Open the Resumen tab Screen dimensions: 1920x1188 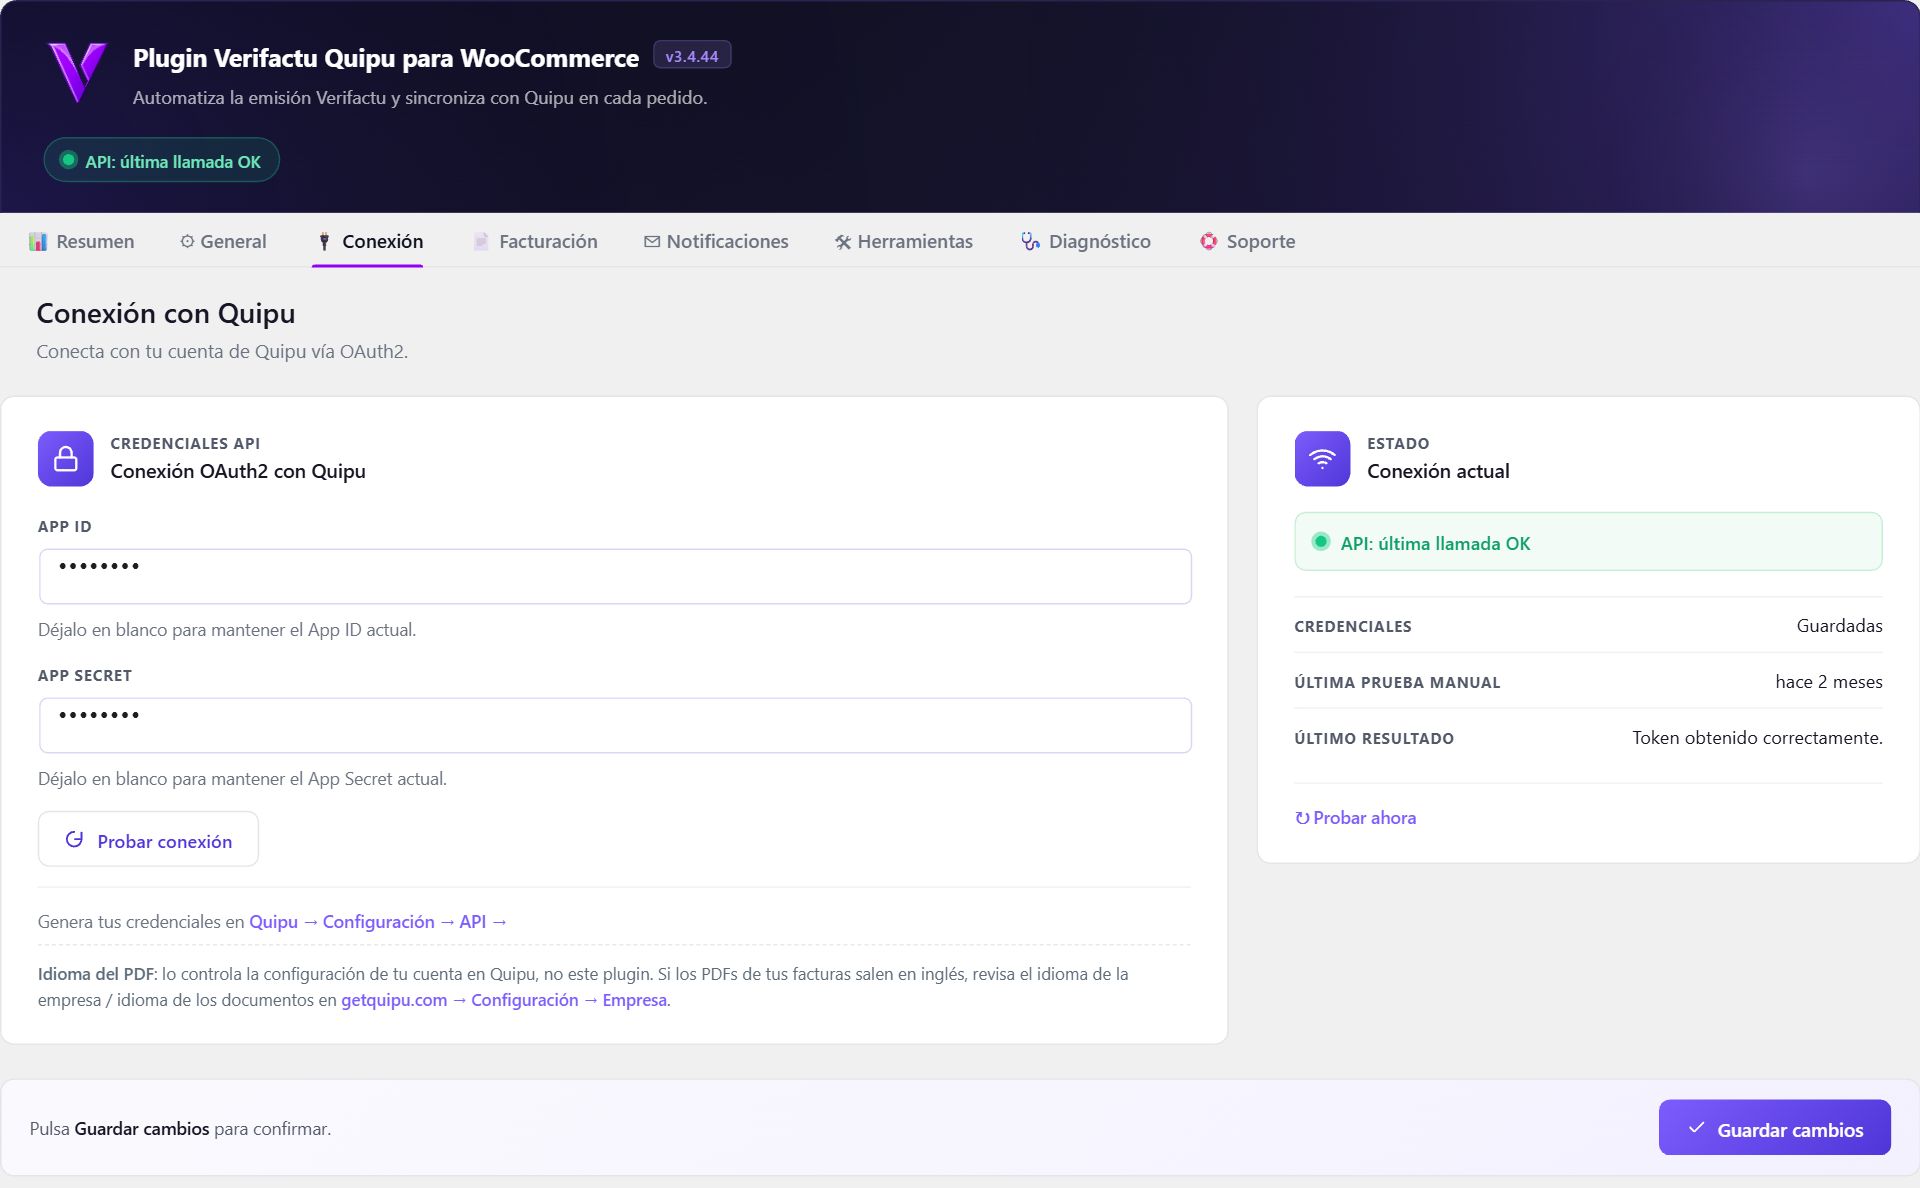(x=82, y=241)
